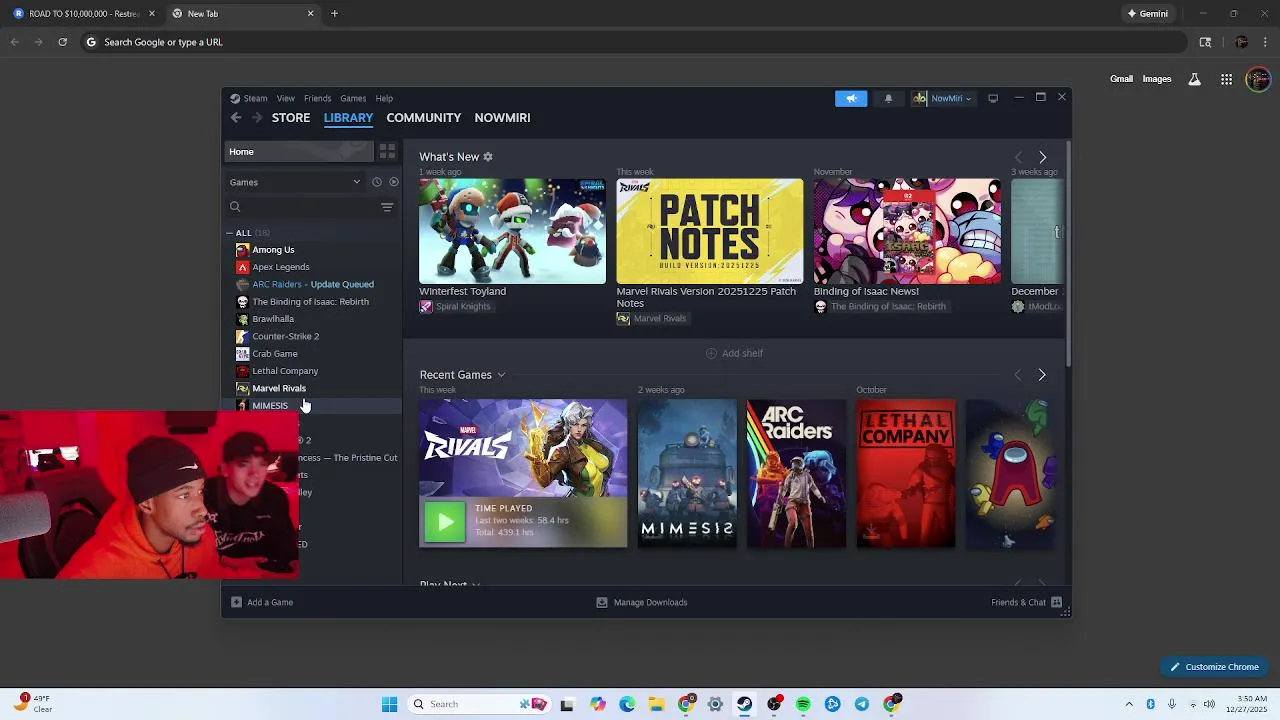Open Among Us recent game cover
This screenshot has height=720, width=1280.
[1010, 474]
